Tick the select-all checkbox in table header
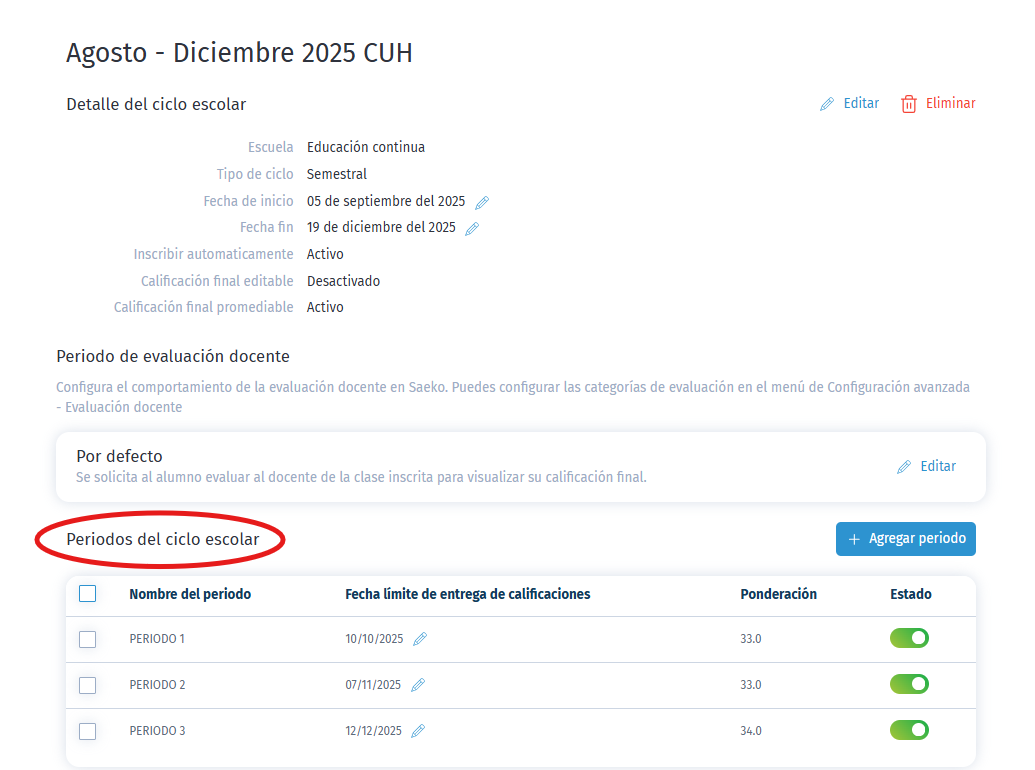 coord(87,594)
